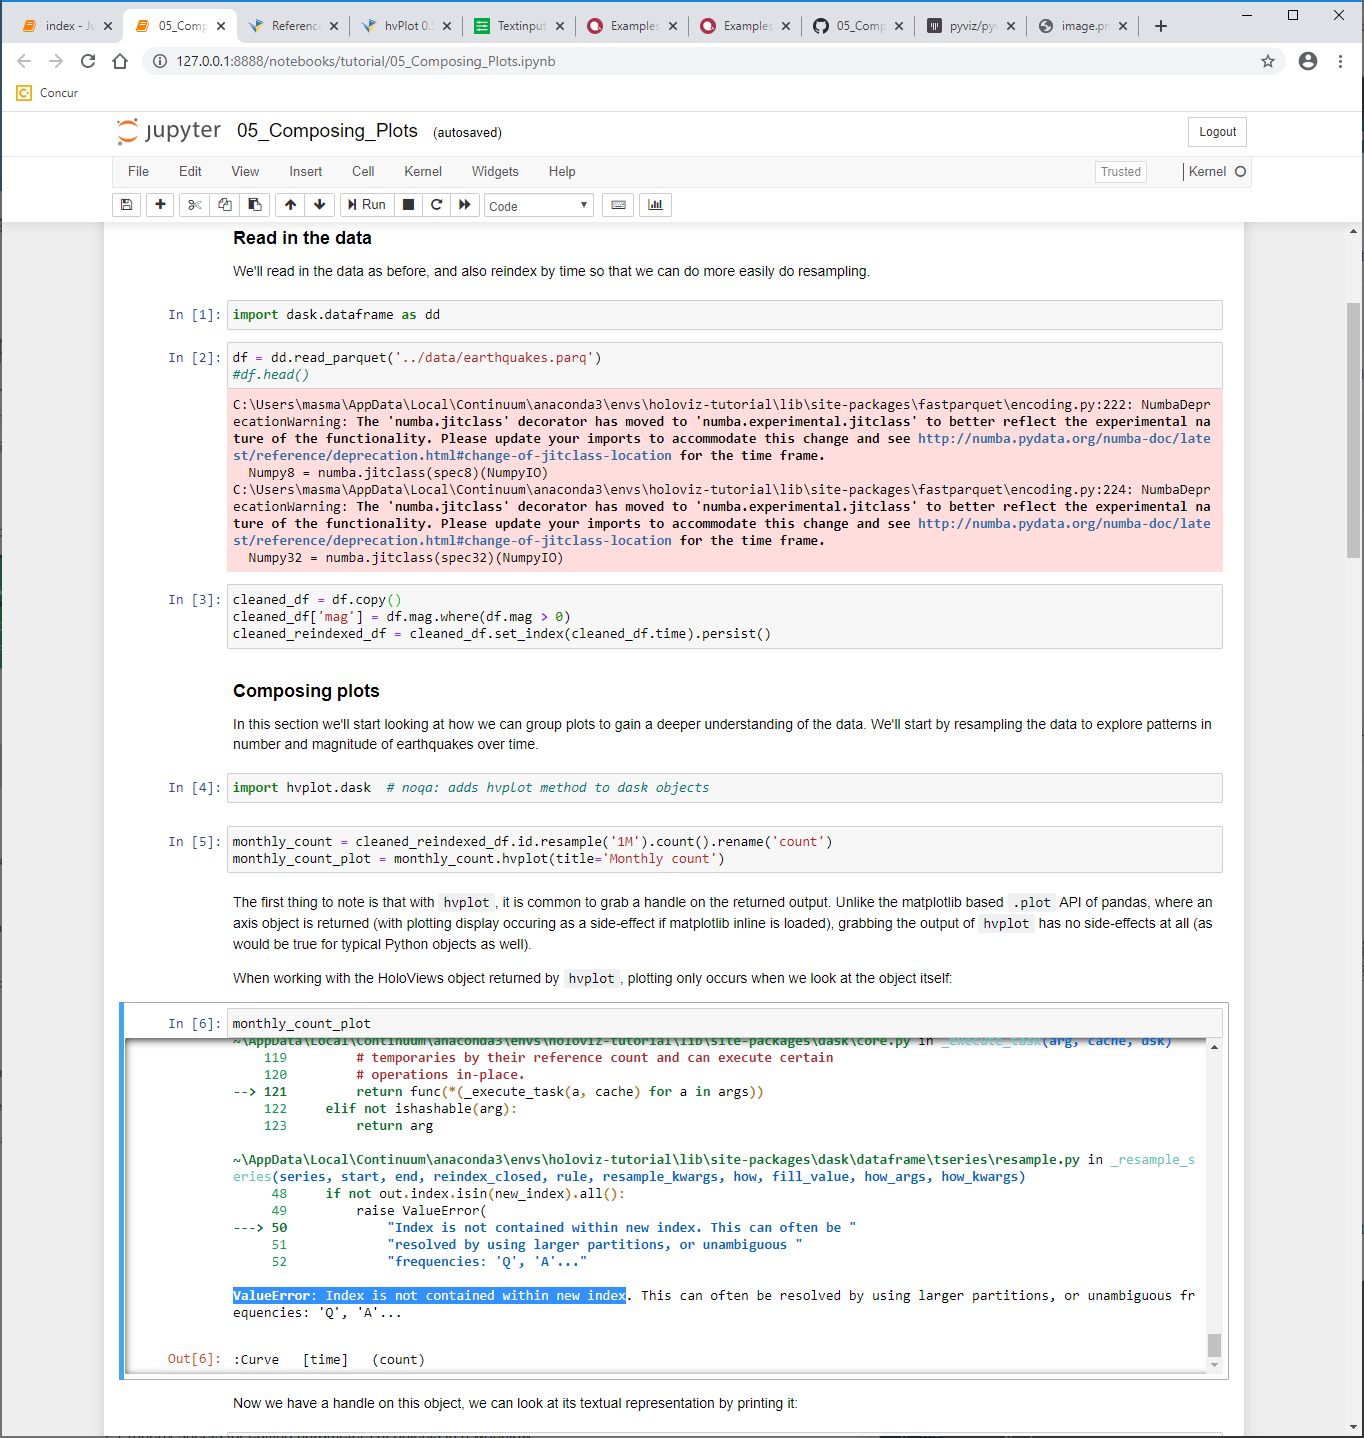The width and height of the screenshot is (1364, 1438).
Task: Open the command palette keyboard icon
Action: click(x=617, y=205)
